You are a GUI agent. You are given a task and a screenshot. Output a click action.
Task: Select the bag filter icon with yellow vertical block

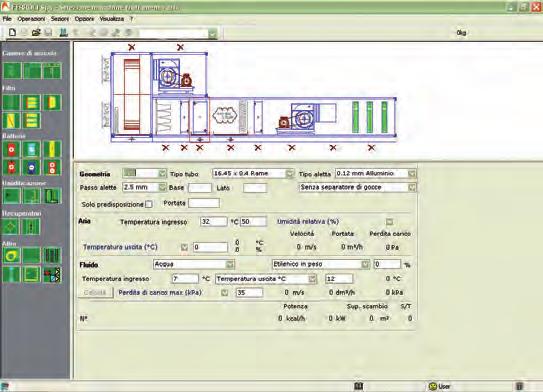(52, 103)
